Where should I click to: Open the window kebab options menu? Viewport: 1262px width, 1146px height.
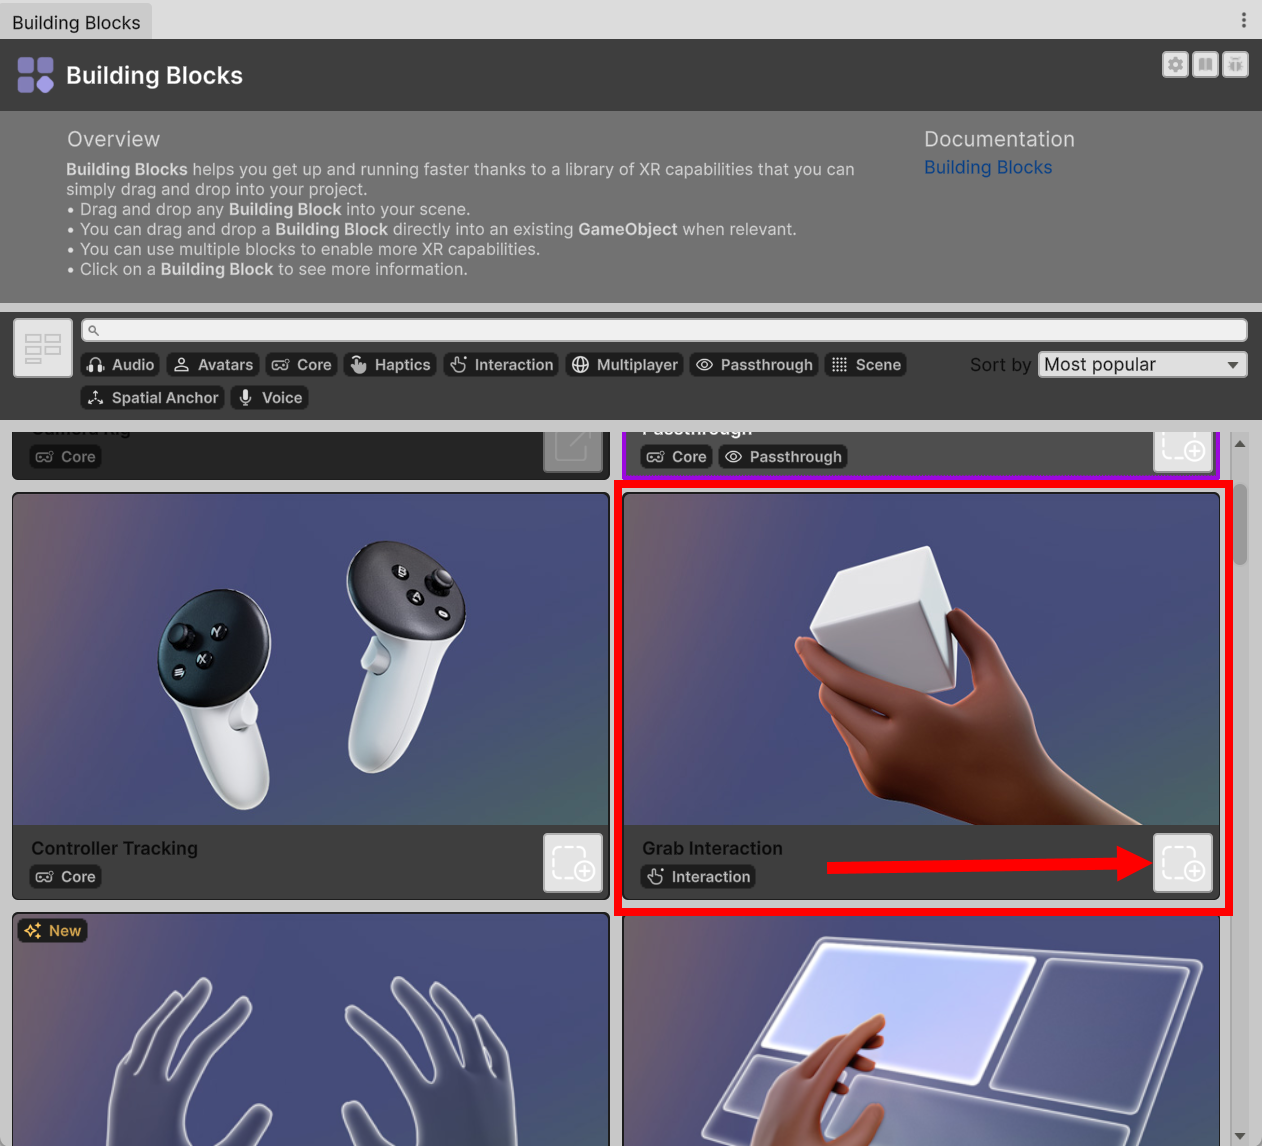pyautogui.click(x=1243, y=20)
